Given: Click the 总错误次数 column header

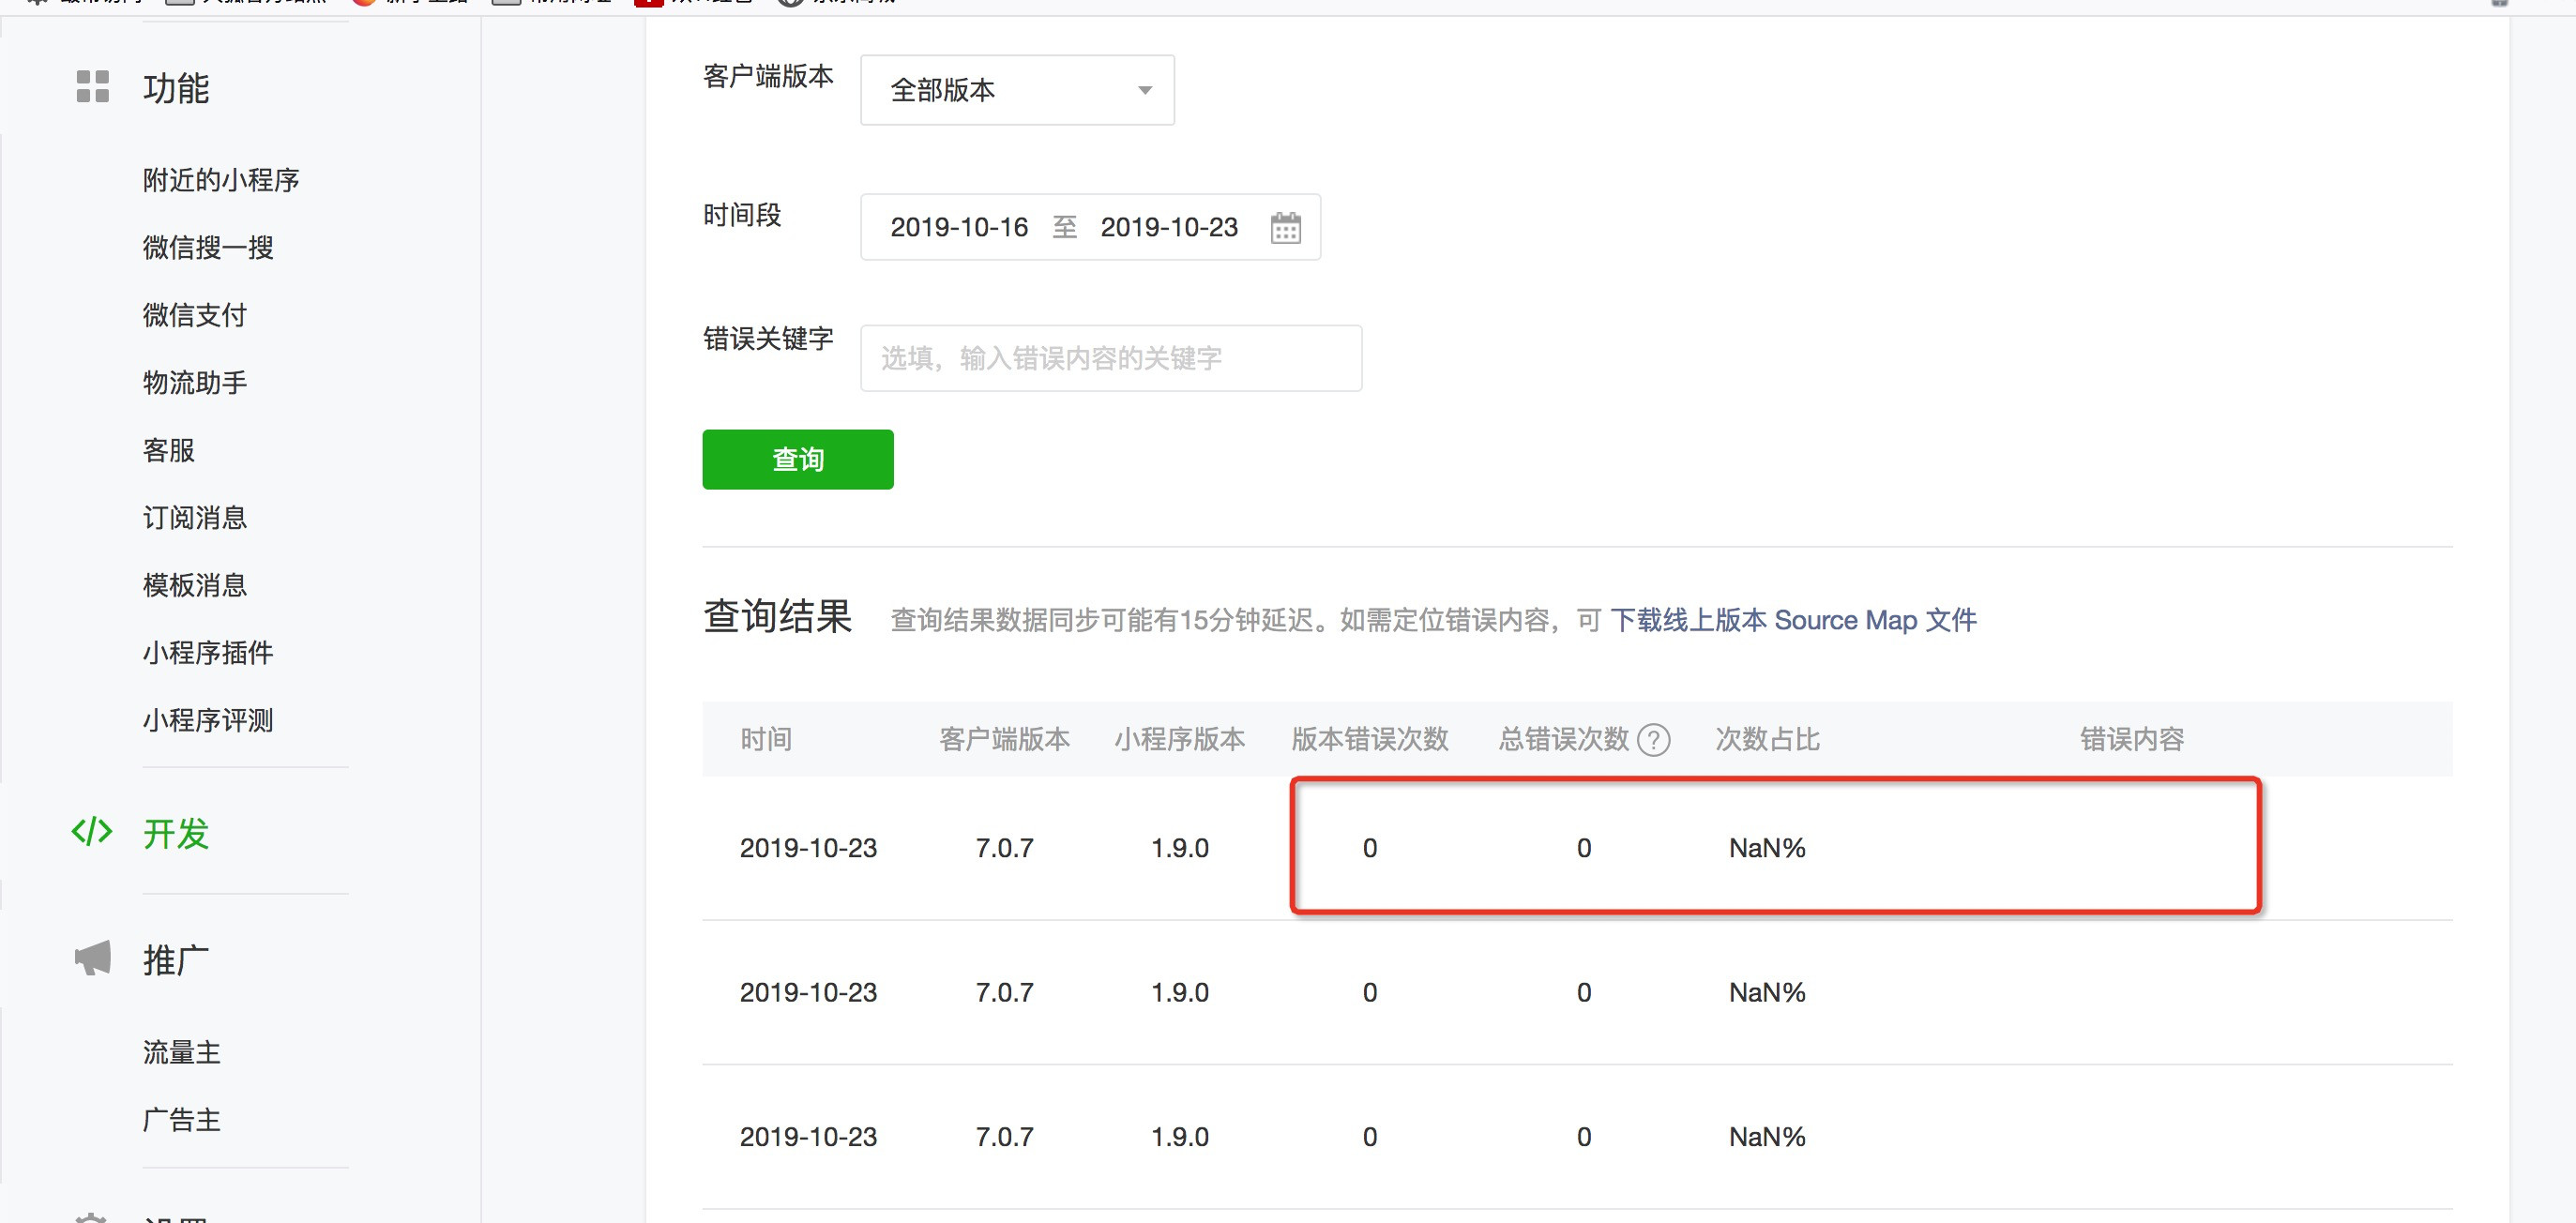Looking at the screenshot, I should (1564, 740).
